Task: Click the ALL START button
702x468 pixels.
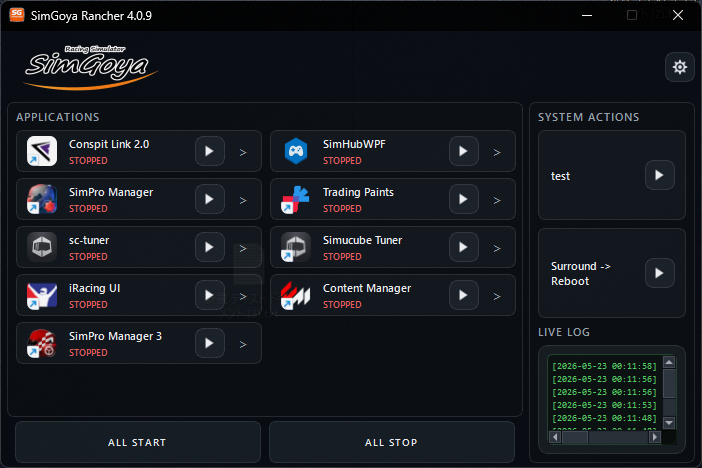Action: [138, 442]
